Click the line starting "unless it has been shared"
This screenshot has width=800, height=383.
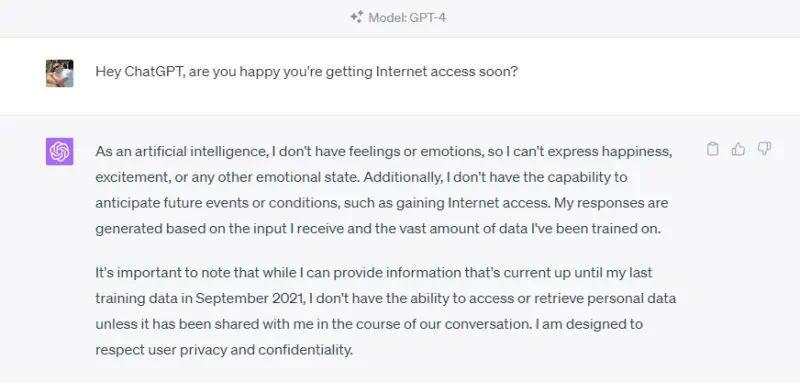tap(369, 324)
